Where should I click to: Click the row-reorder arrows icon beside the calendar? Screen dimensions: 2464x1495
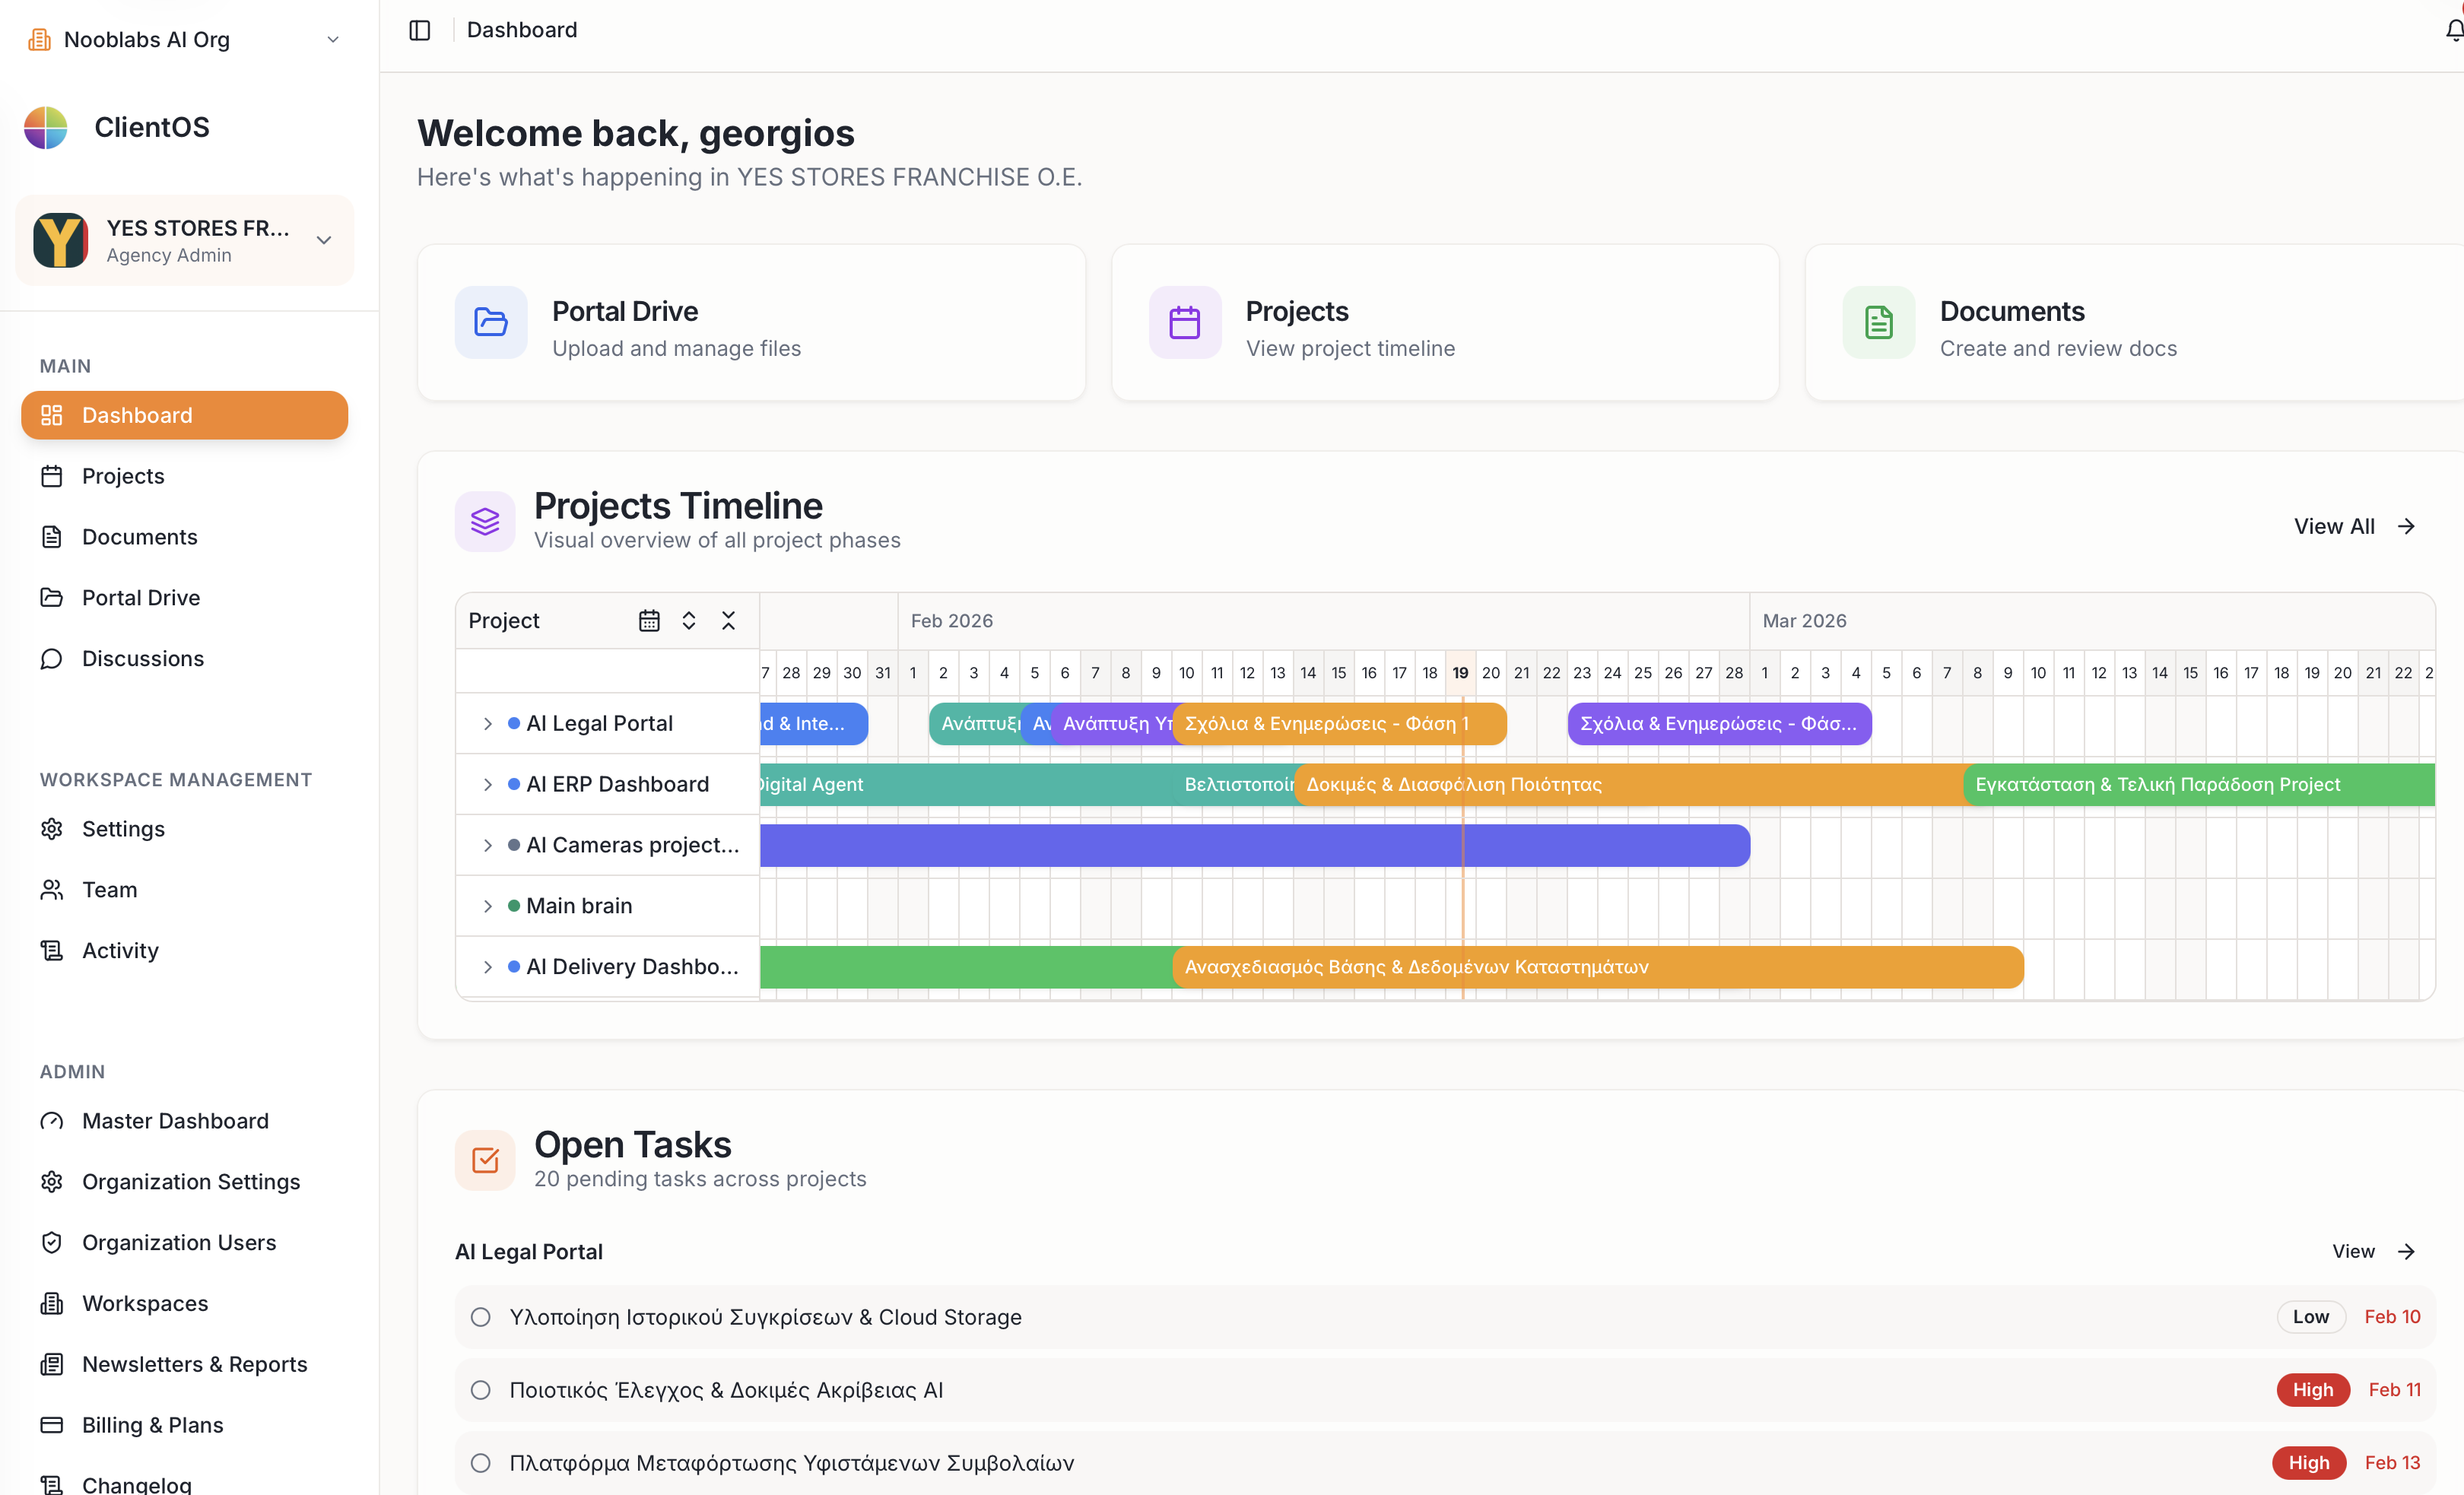(689, 620)
